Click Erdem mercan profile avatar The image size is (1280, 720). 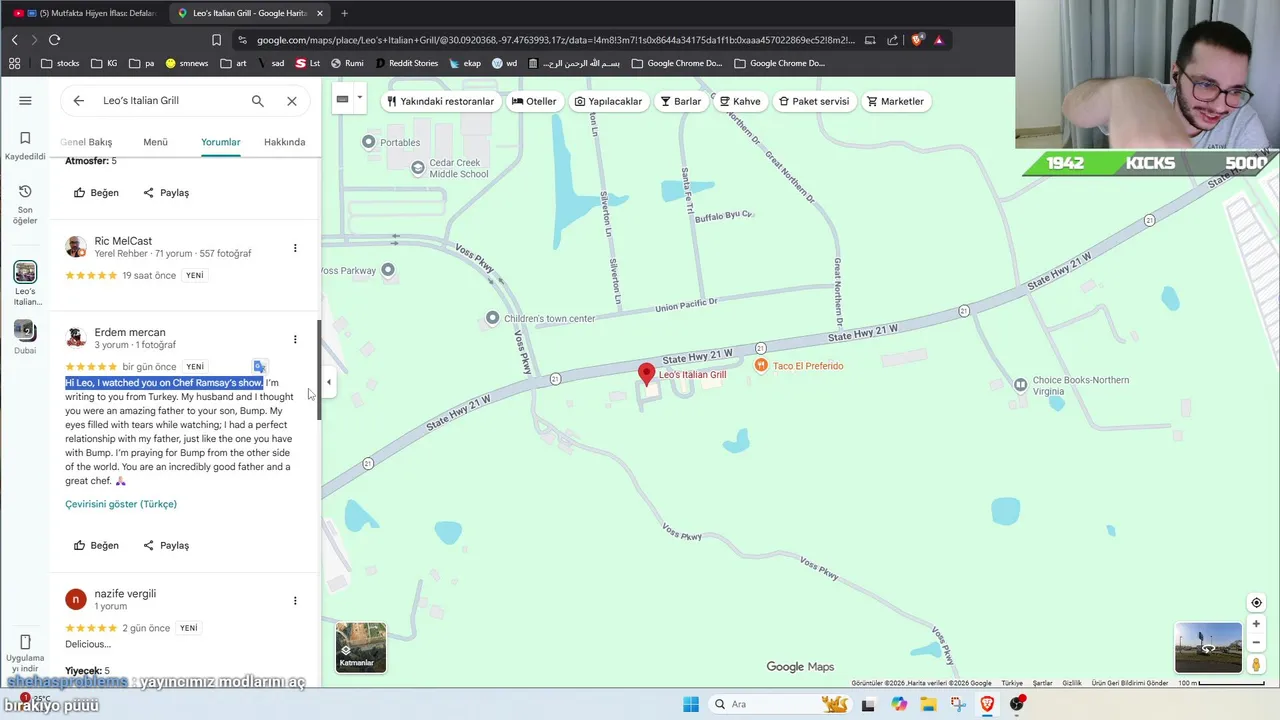tap(76, 338)
